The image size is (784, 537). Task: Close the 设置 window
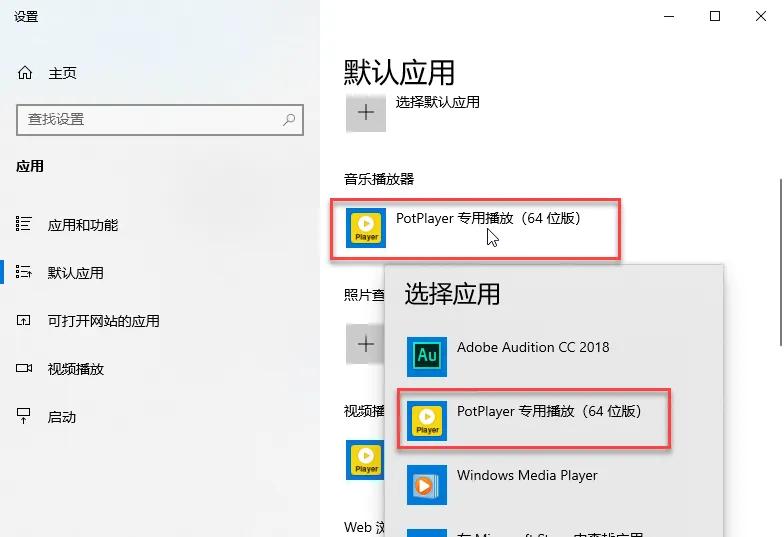[x=761, y=16]
